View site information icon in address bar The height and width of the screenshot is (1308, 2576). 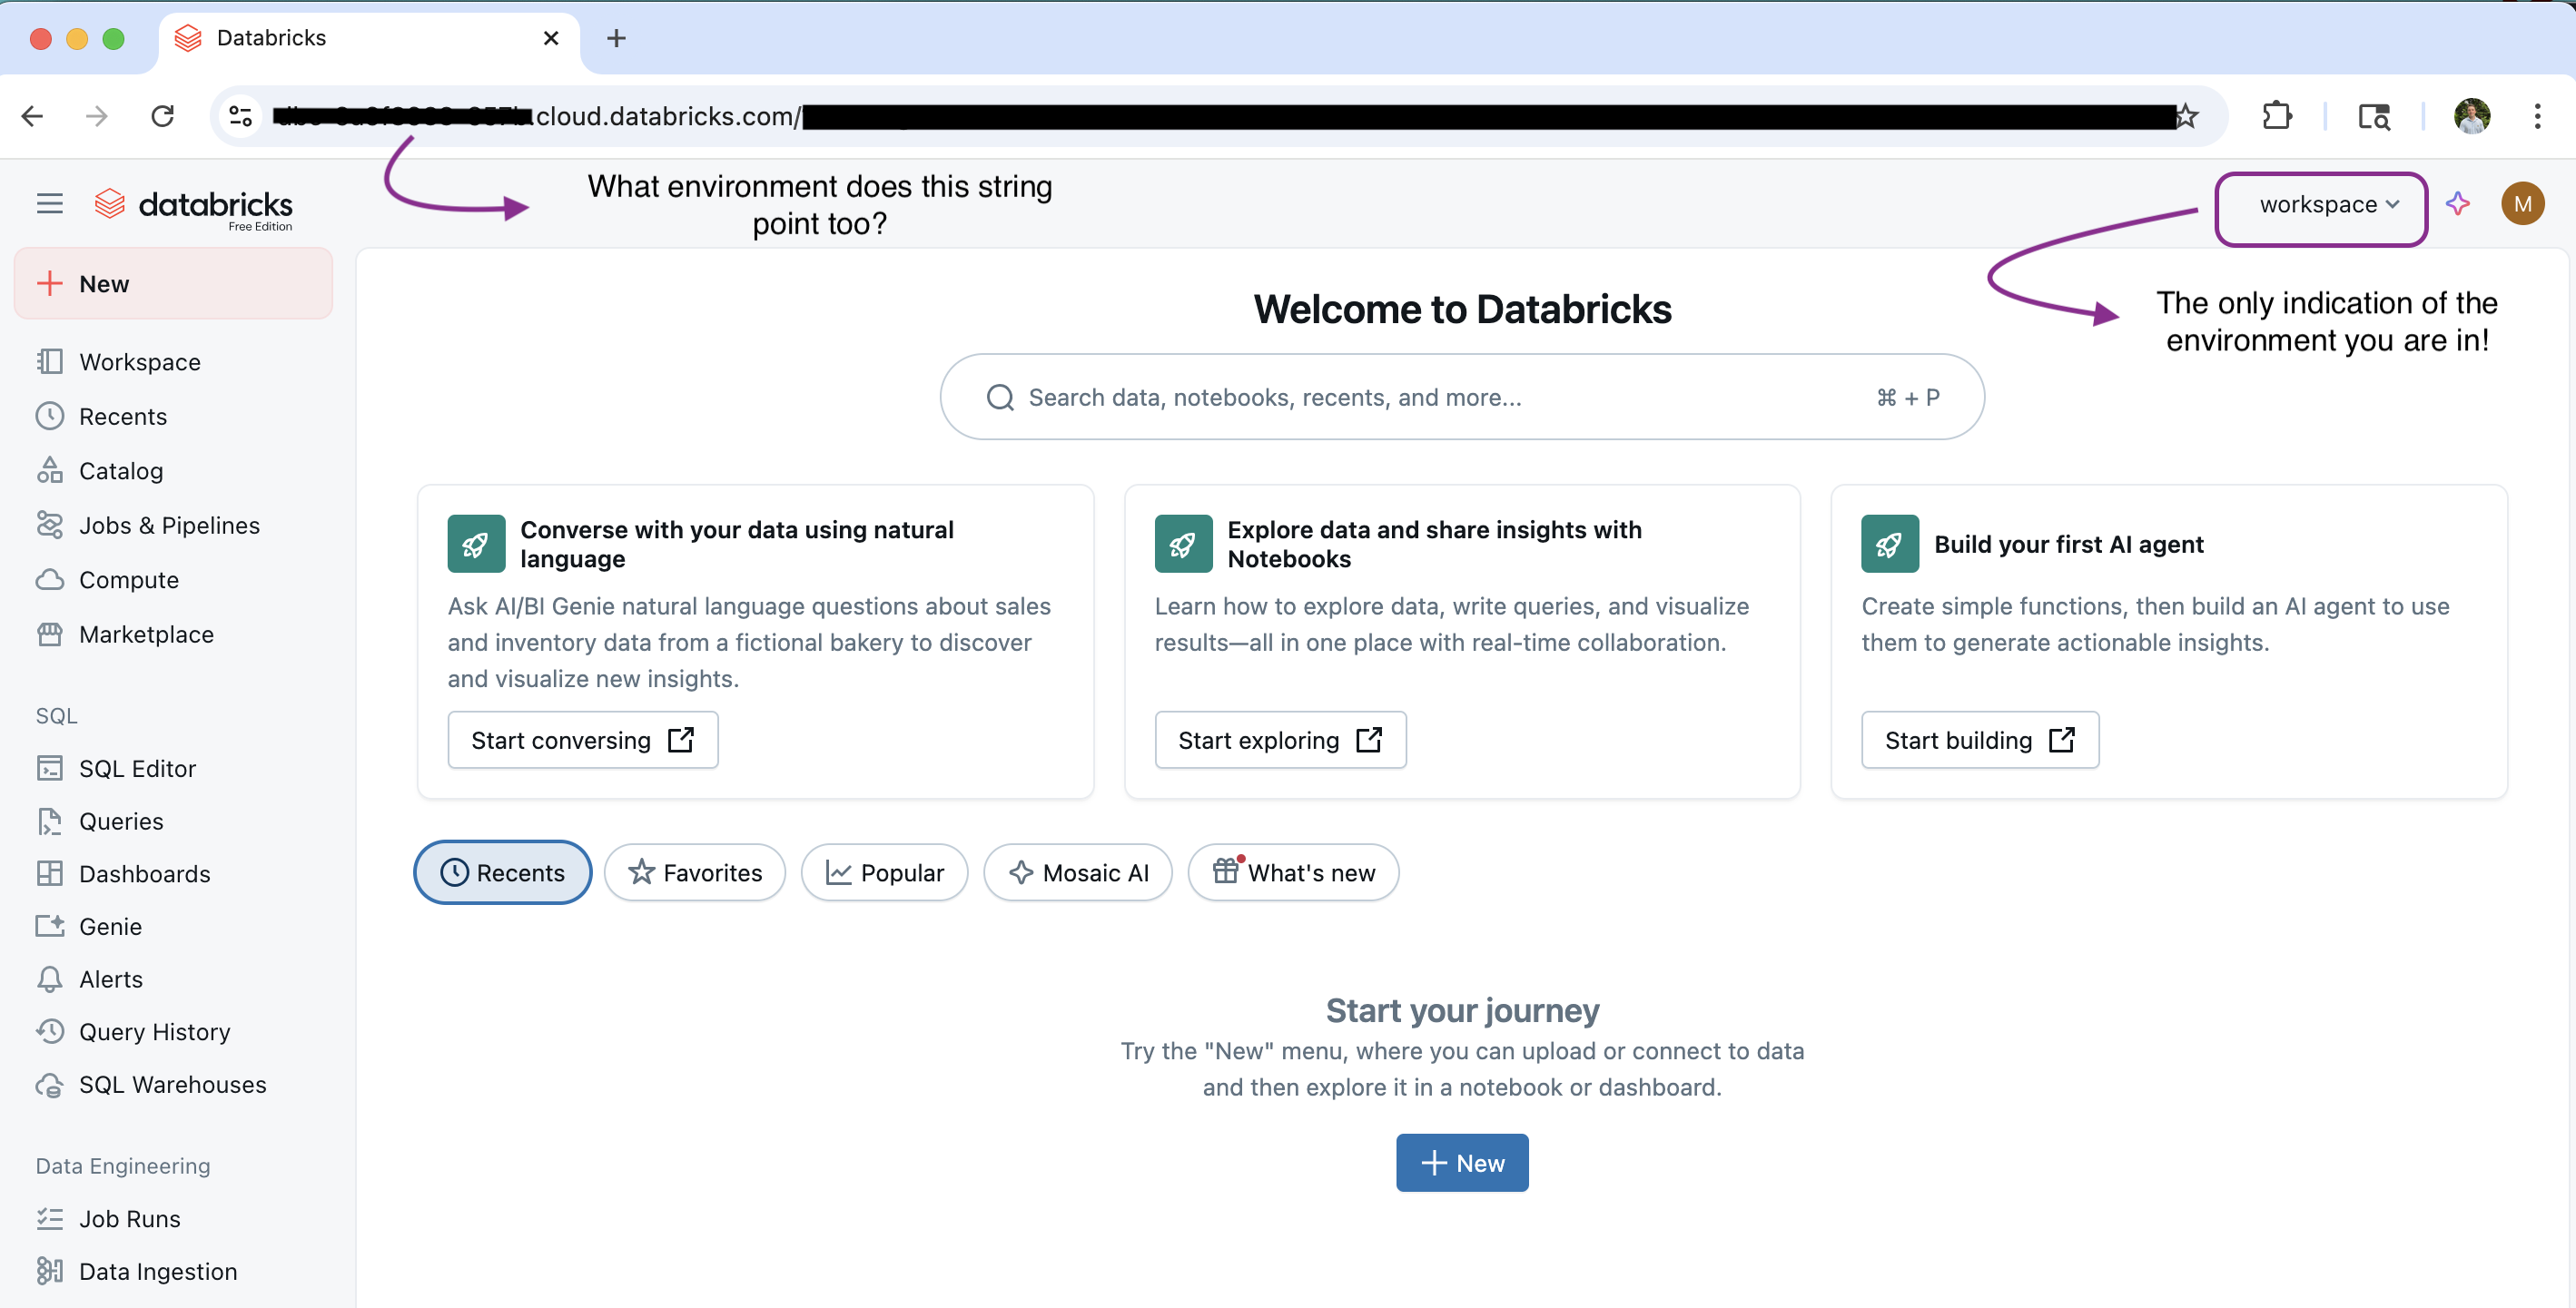click(240, 116)
